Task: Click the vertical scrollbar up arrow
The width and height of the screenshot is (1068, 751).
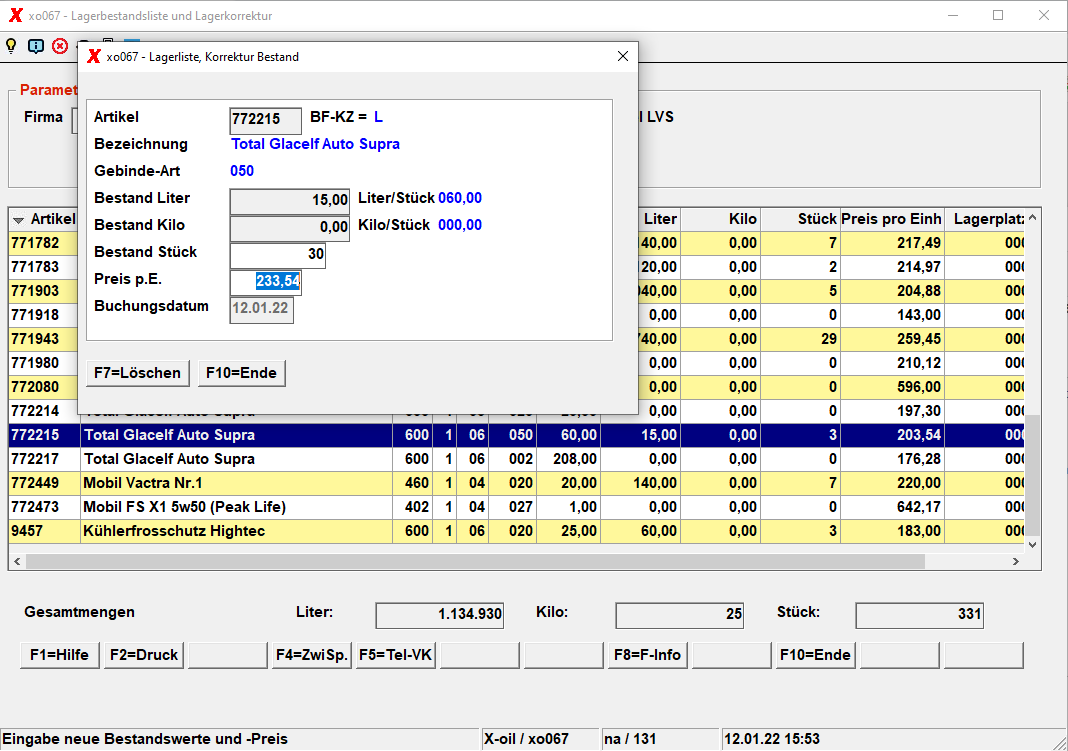Action: pyautogui.click(x=1033, y=218)
